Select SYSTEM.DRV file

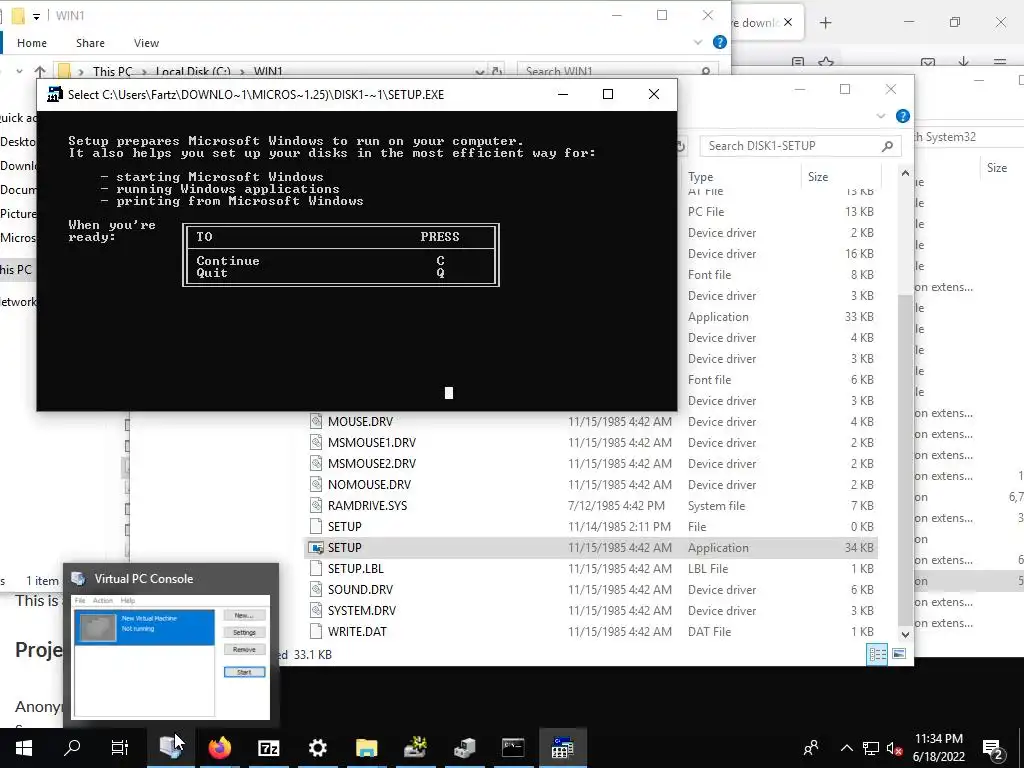point(362,611)
